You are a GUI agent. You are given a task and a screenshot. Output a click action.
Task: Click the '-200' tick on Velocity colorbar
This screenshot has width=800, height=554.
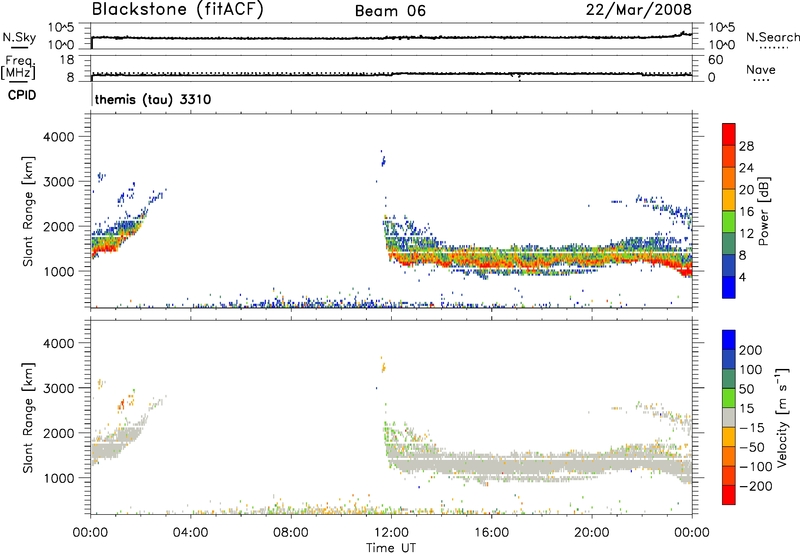pyautogui.click(x=756, y=486)
